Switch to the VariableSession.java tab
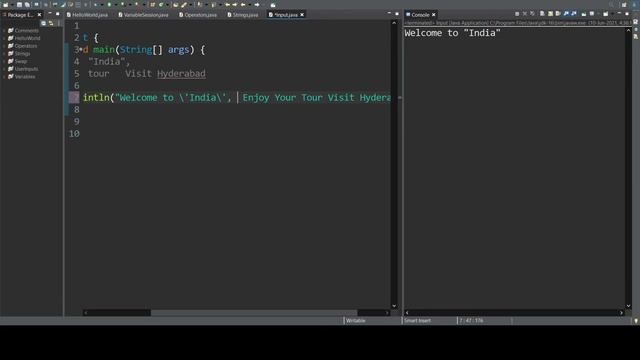Screen dimensions: 640x360 click(x=144, y=15)
